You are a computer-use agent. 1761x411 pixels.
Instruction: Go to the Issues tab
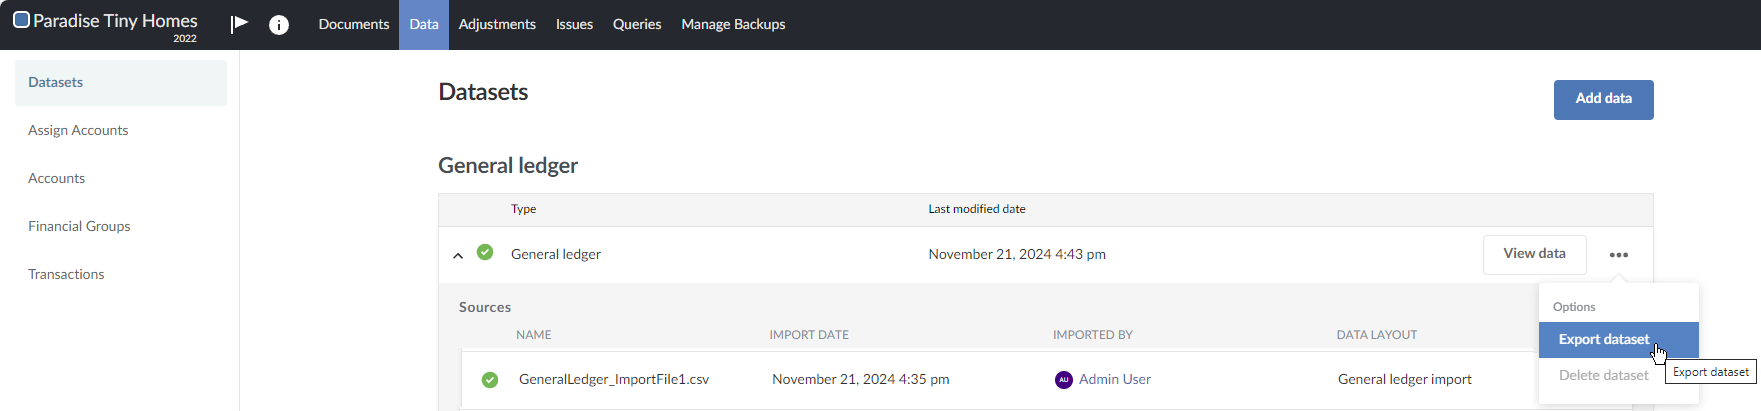574,24
